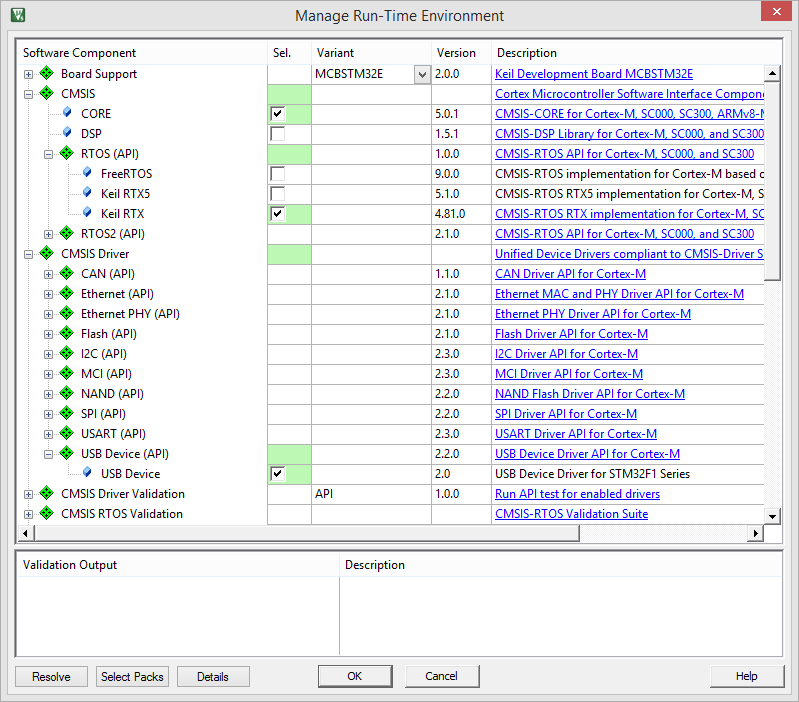Viewport: 799px width, 702px height.
Task: Click the MCI (API) green diamond icon
Action: point(67,373)
